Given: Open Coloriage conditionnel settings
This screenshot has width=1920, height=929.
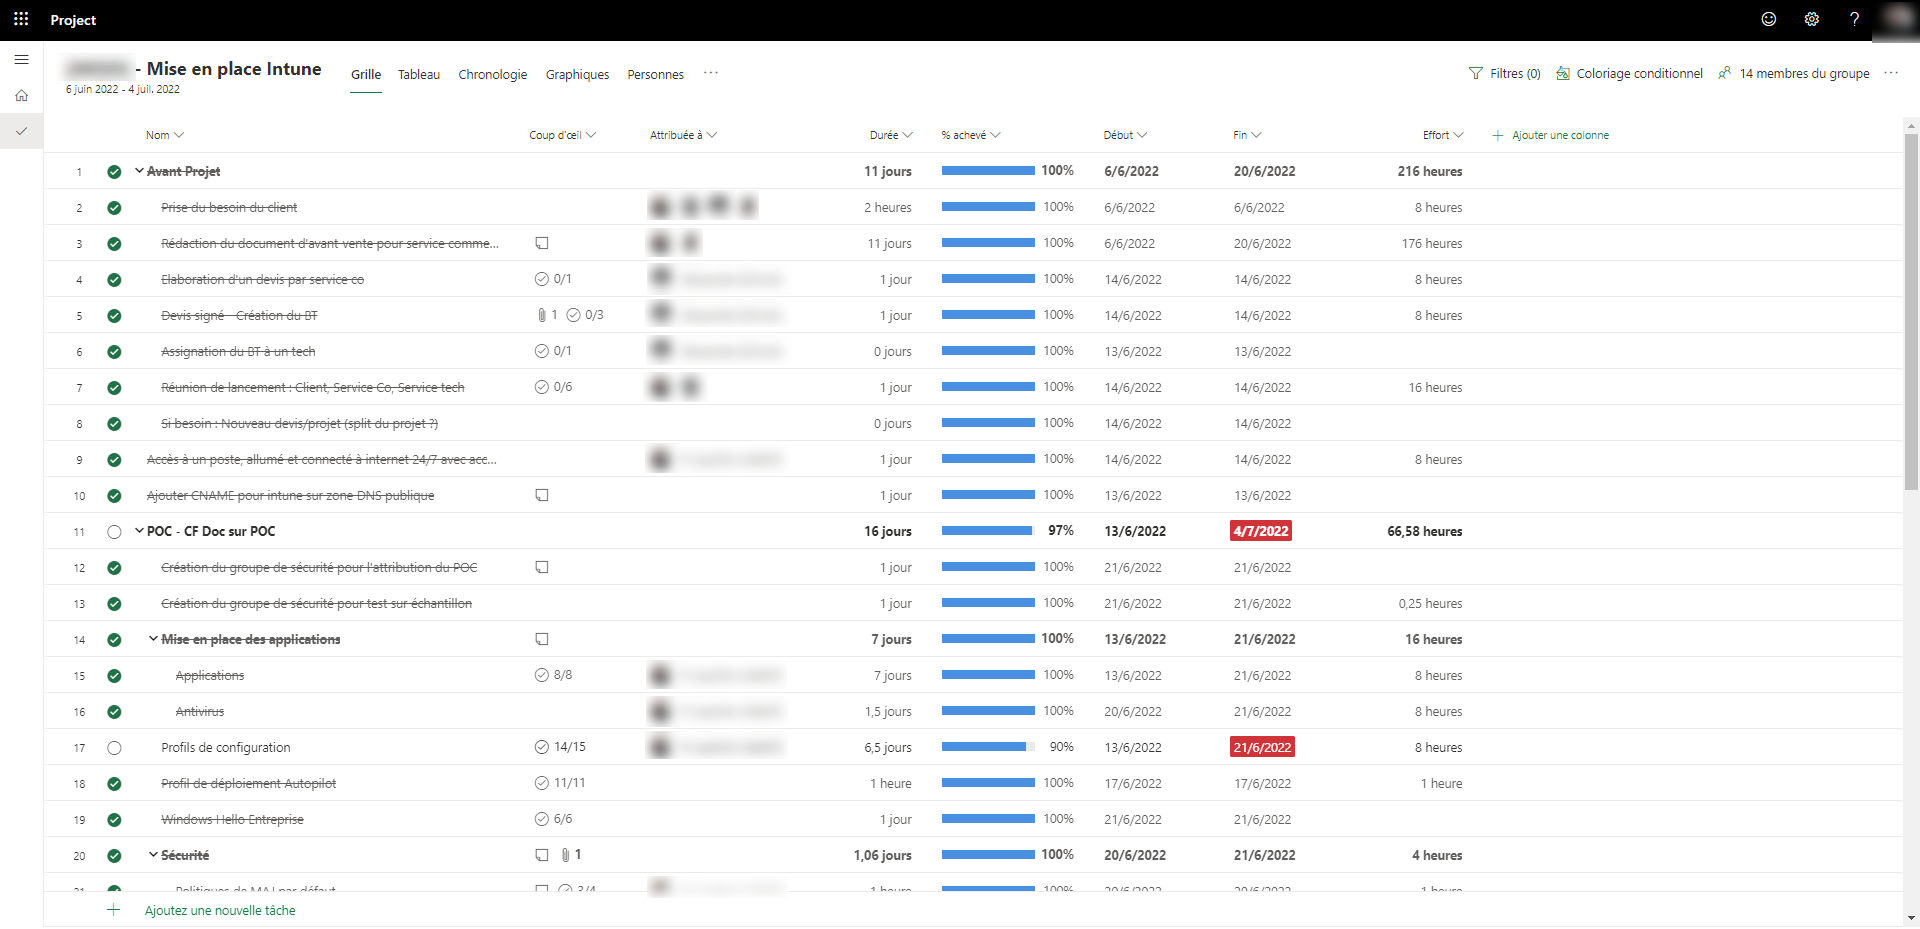Looking at the screenshot, I should pyautogui.click(x=1629, y=73).
